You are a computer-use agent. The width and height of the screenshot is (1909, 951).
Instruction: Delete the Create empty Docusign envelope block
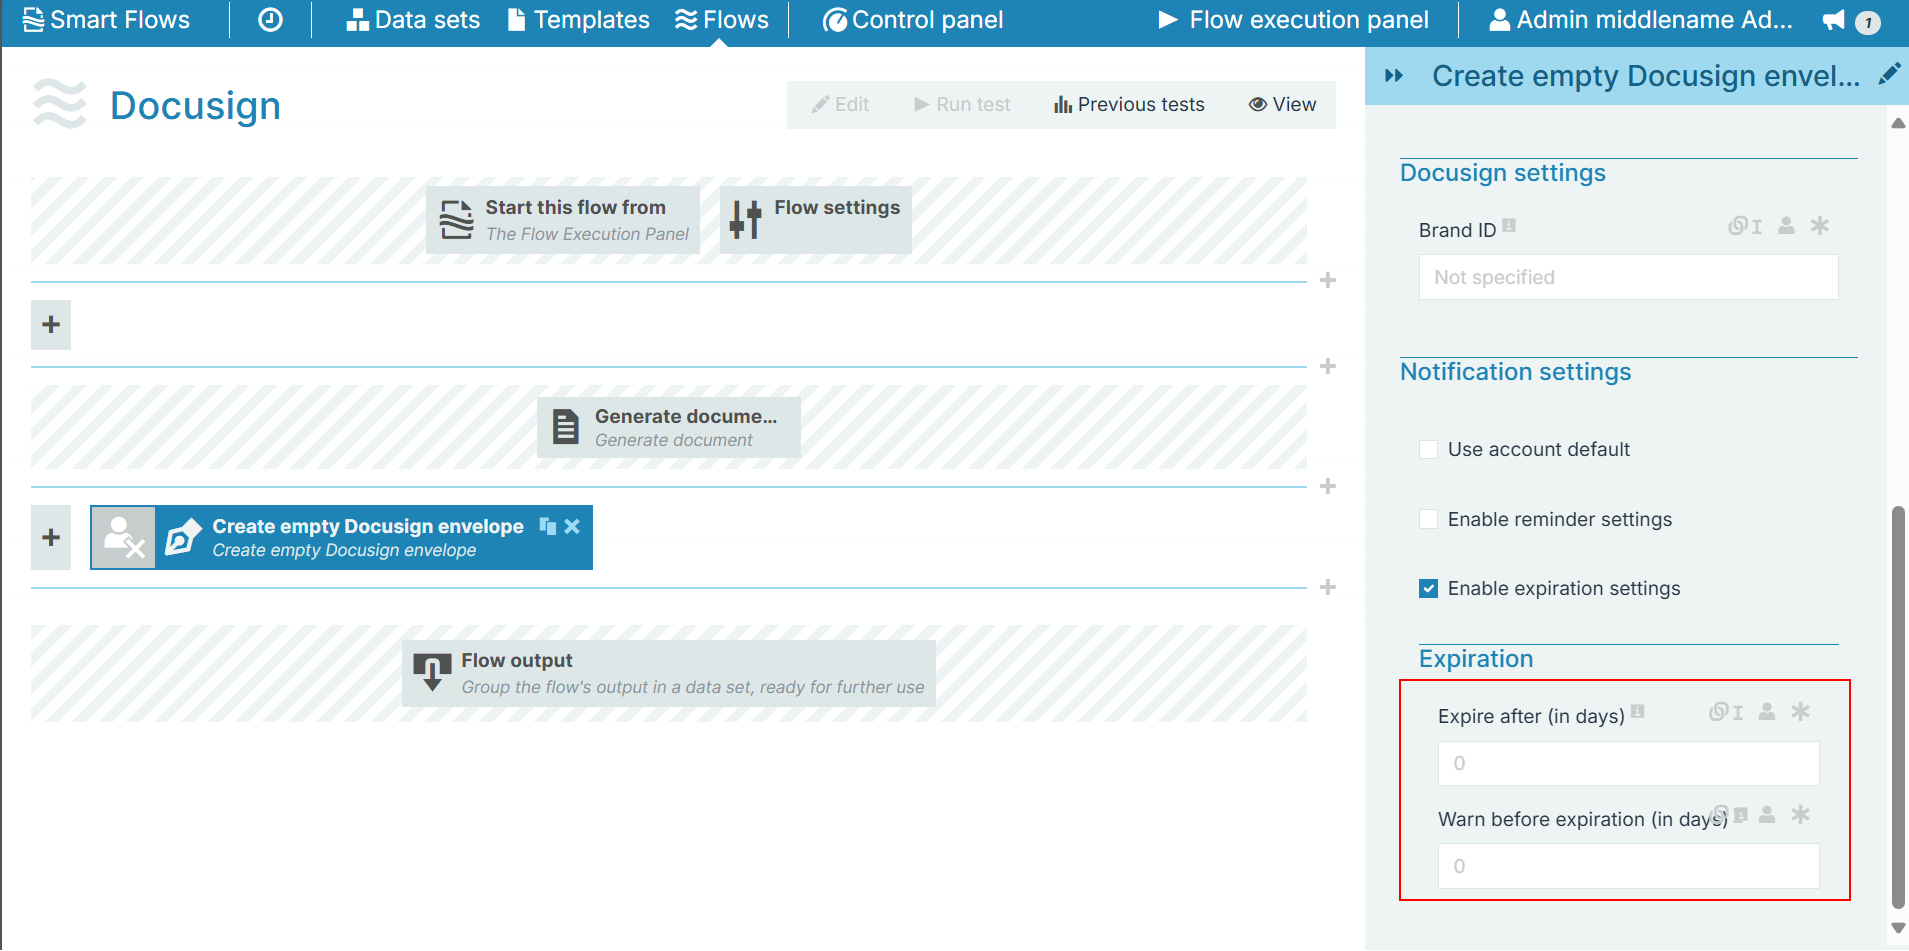(572, 526)
